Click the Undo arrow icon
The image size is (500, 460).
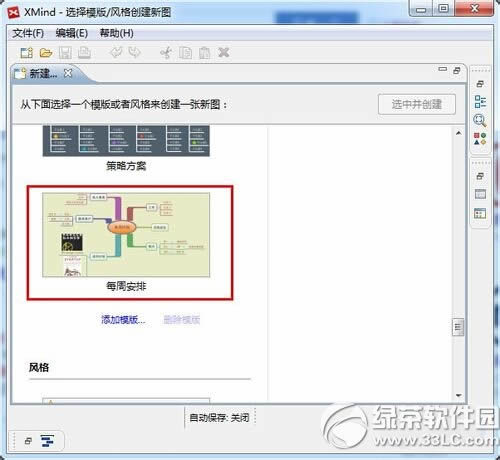coord(116,53)
